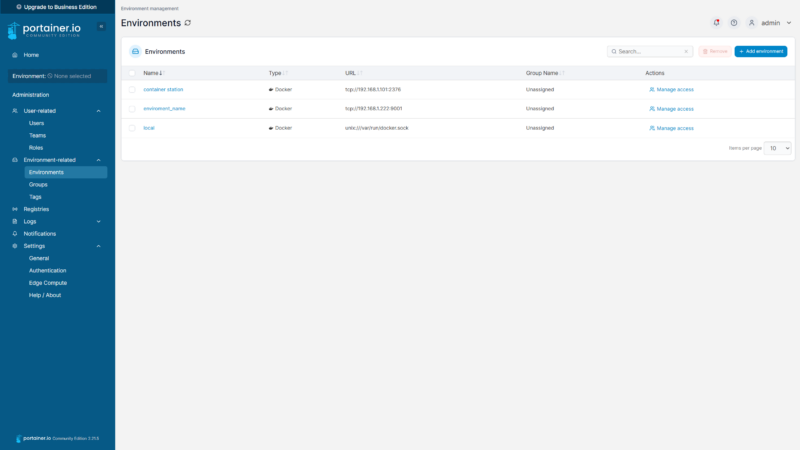This screenshot has width=800, height=450.
Task: Click the Home icon in sidebar
Action: (x=15, y=55)
